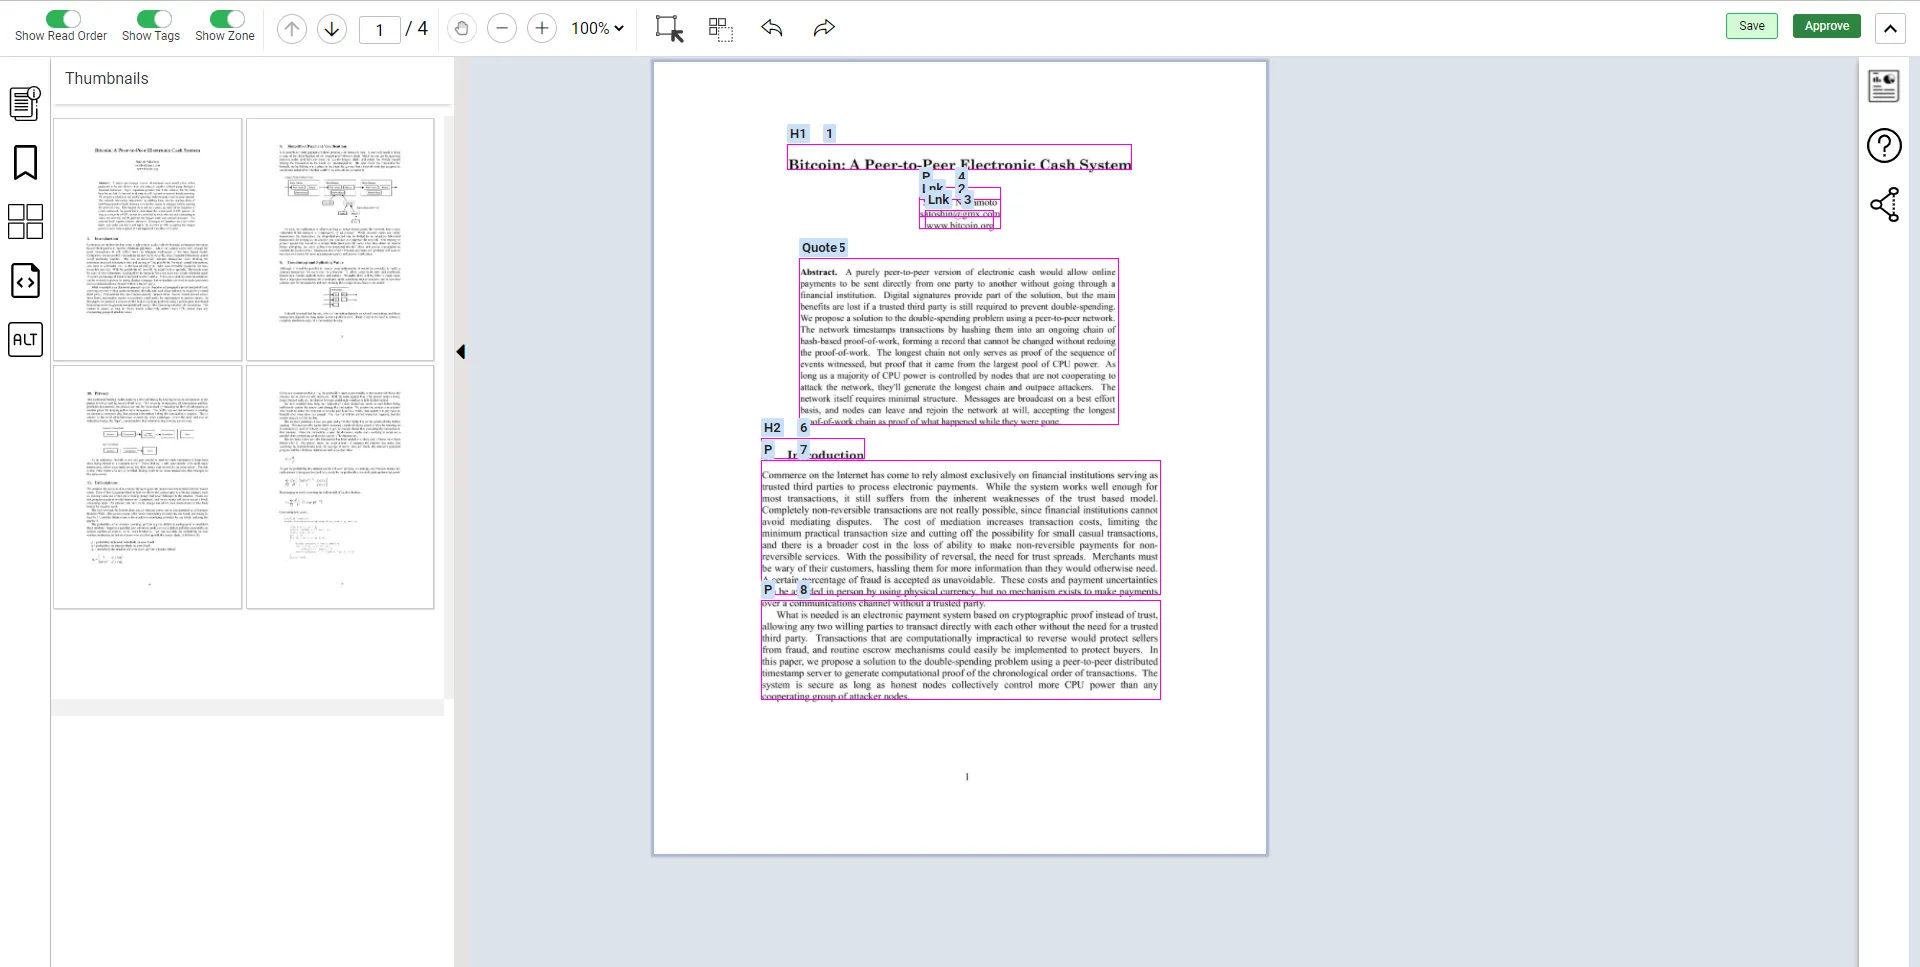Open the Bookmarks panel
Image resolution: width=1920 pixels, height=967 pixels.
pyautogui.click(x=24, y=162)
